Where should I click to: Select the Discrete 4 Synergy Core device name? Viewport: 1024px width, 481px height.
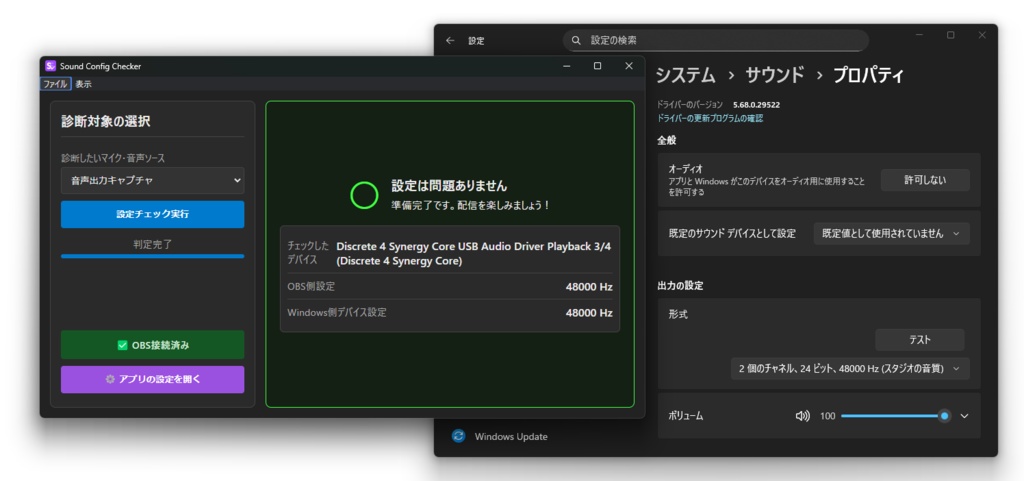tap(473, 254)
